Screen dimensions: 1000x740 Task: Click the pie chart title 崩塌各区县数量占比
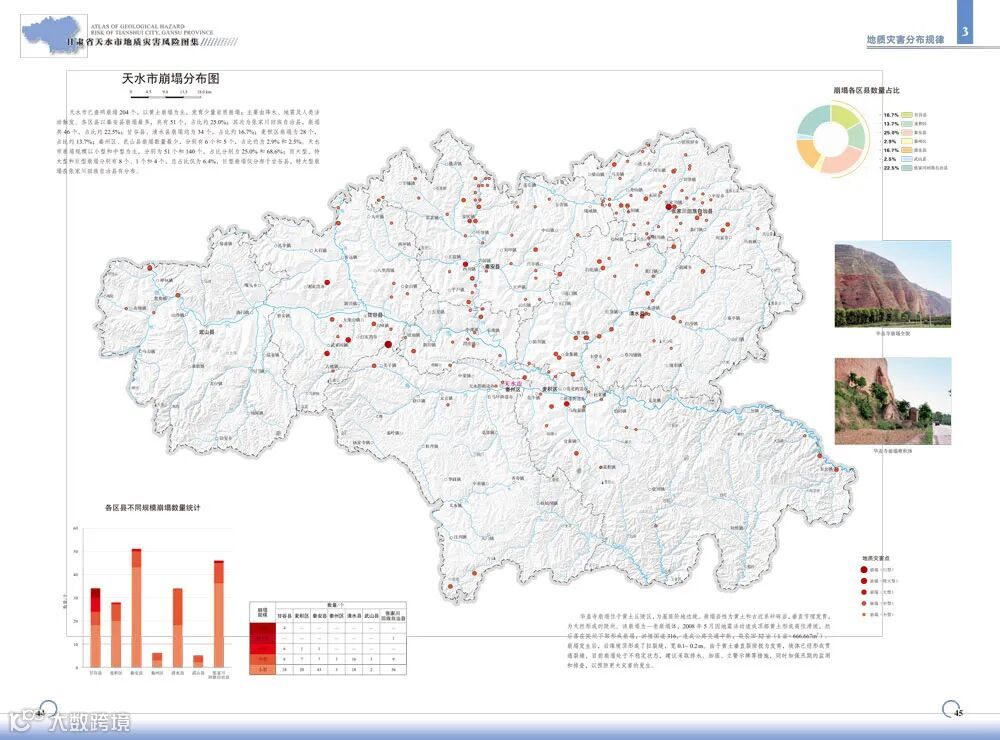pyautogui.click(x=866, y=91)
